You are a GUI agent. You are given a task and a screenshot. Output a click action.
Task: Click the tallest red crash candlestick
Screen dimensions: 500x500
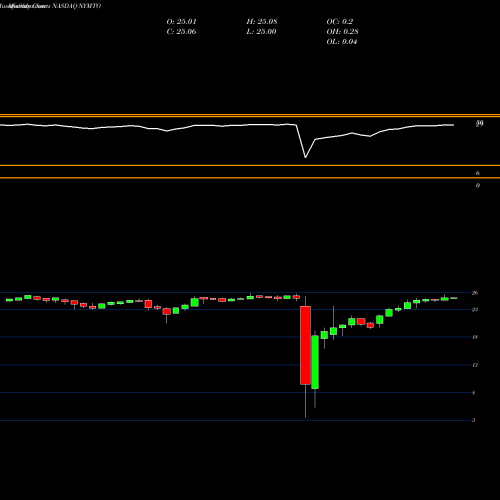(305, 345)
